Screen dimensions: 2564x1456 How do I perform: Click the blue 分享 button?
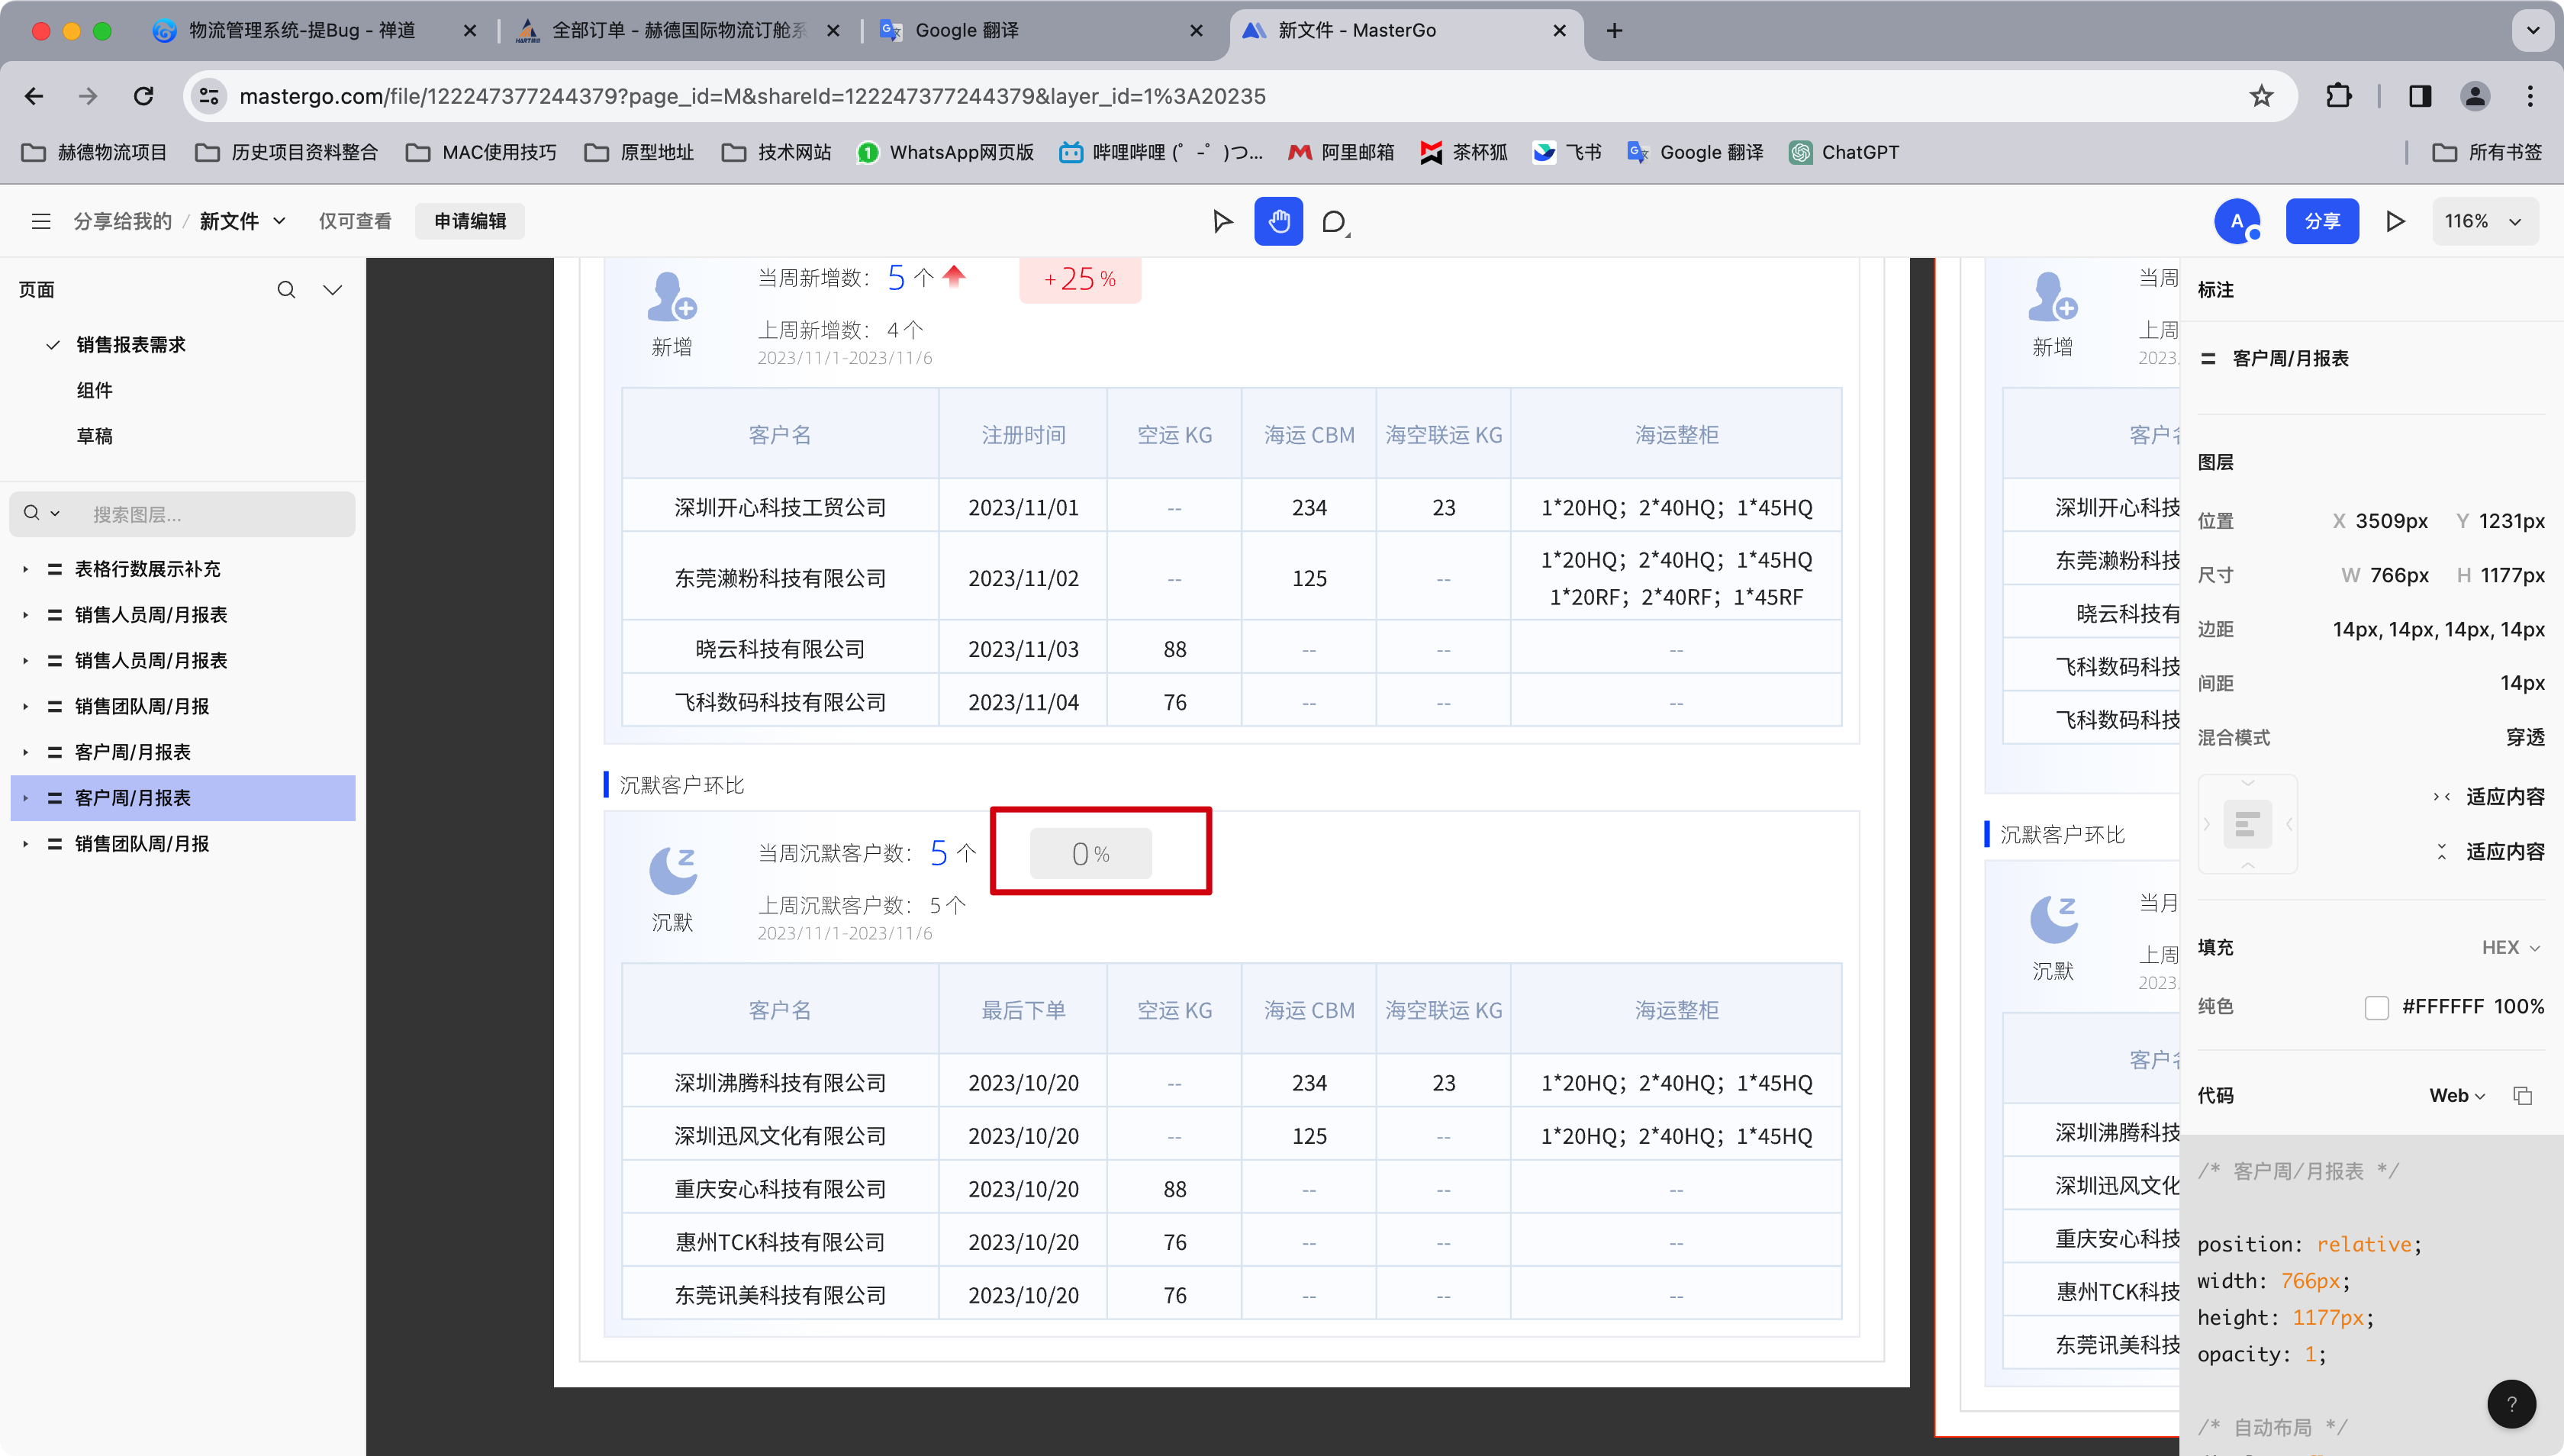point(2321,221)
